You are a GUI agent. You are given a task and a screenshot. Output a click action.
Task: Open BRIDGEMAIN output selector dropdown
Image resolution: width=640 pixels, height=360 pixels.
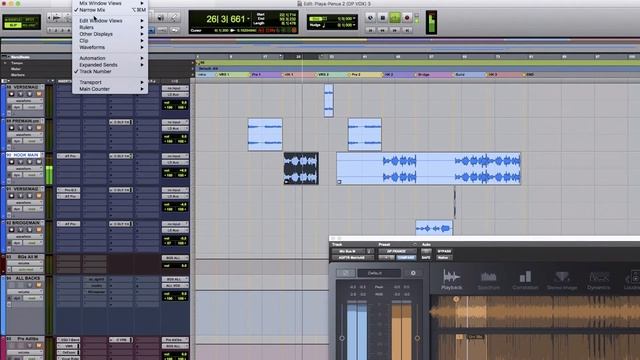click(x=175, y=230)
